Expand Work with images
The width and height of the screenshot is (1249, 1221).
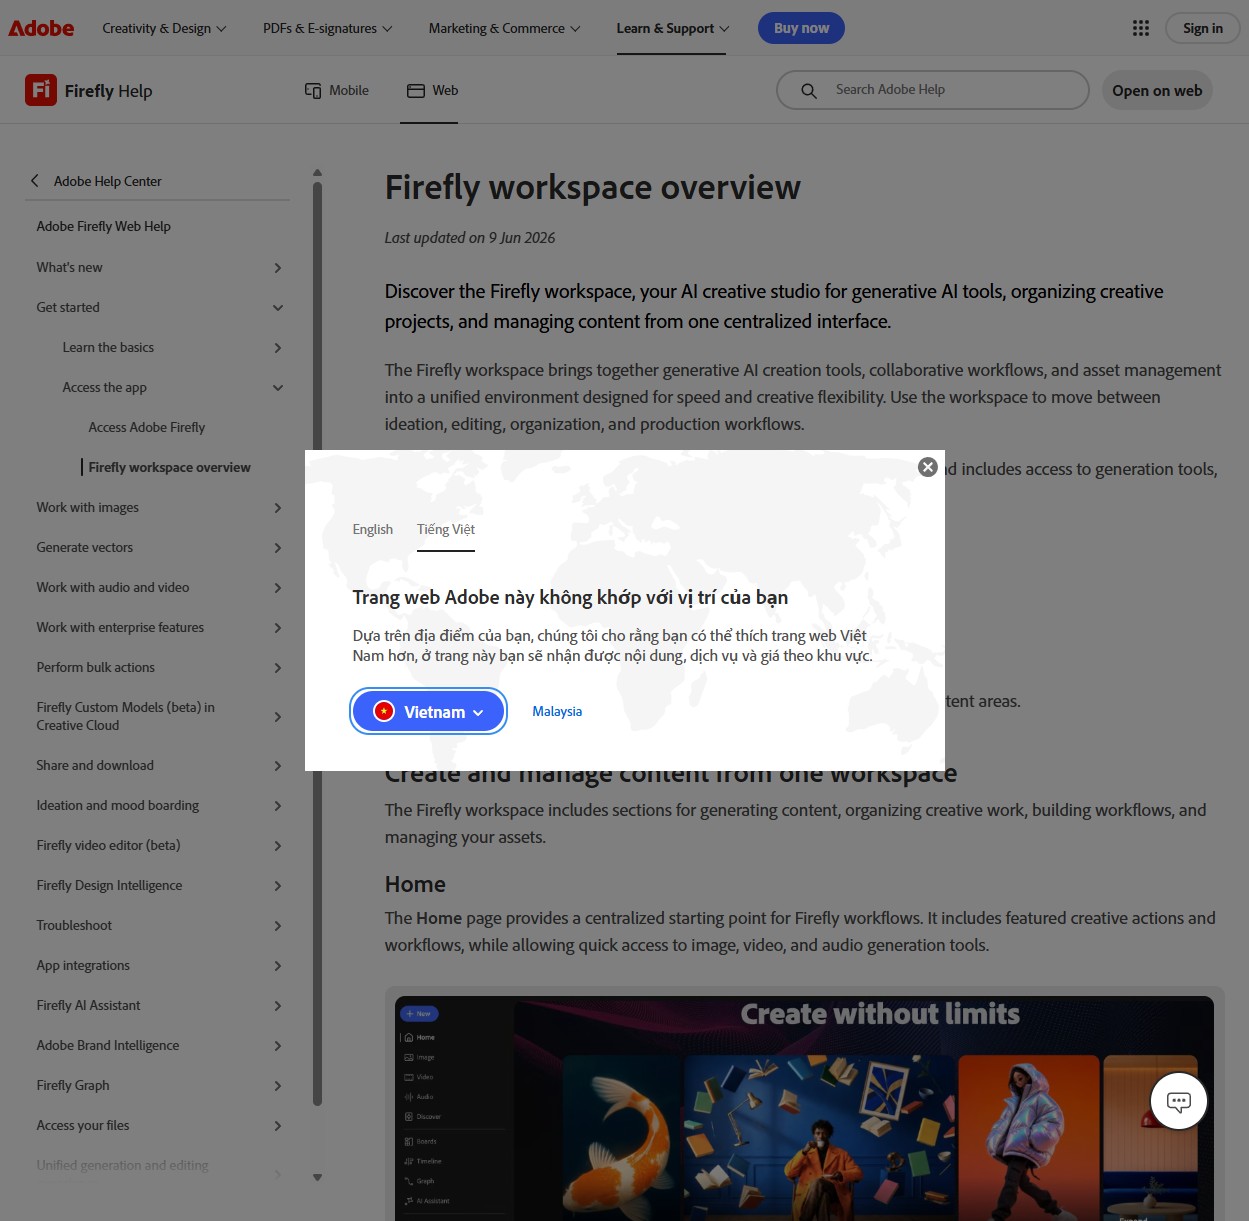click(278, 507)
